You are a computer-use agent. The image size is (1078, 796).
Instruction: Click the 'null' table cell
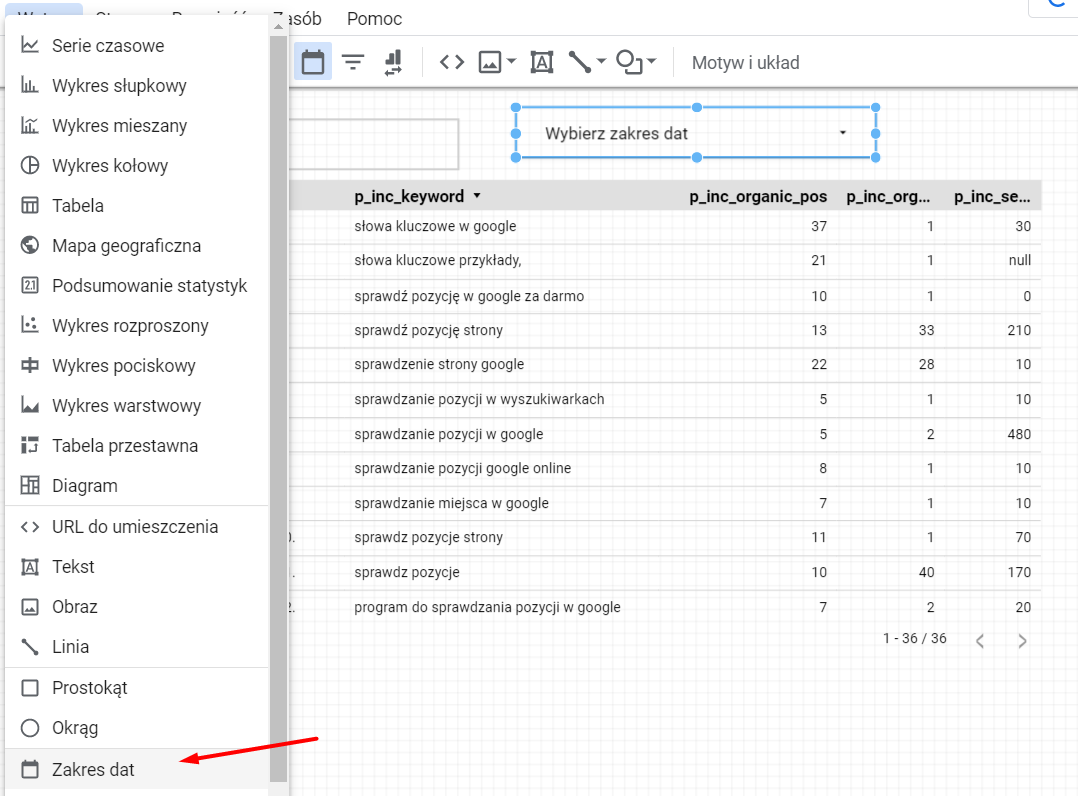[x=1020, y=261]
